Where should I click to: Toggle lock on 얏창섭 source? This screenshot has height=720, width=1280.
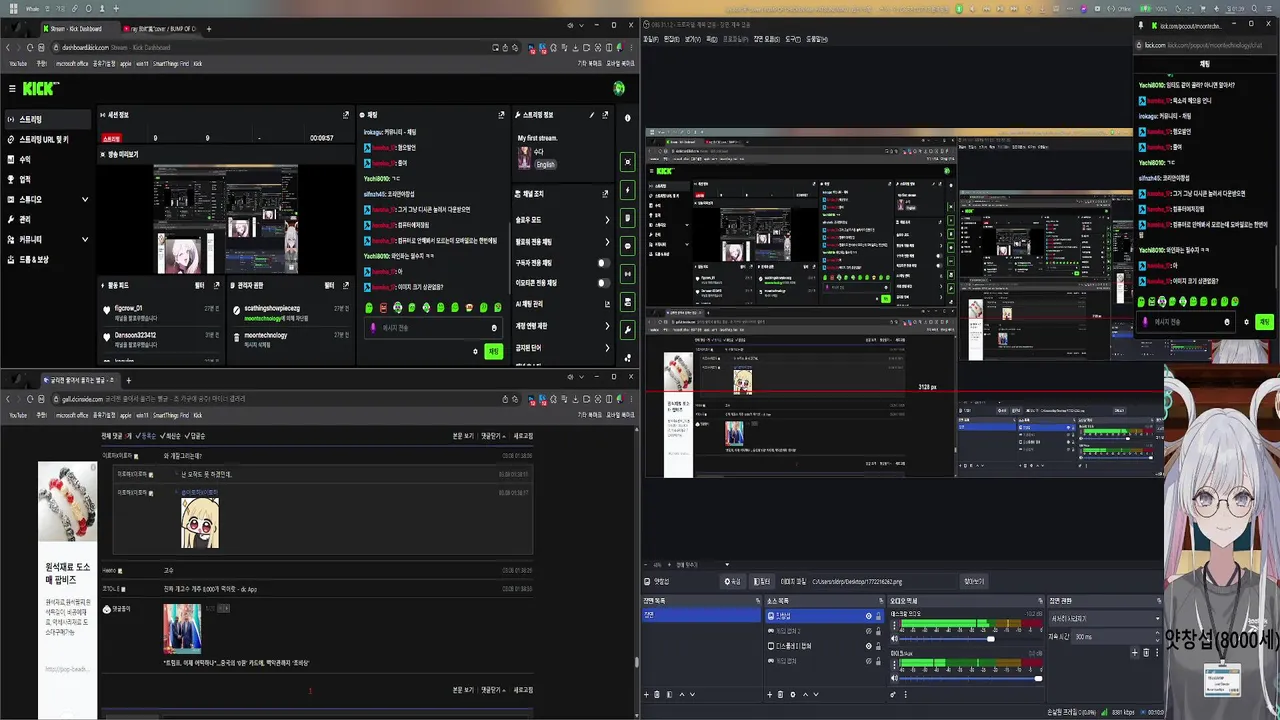pos(878,616)
